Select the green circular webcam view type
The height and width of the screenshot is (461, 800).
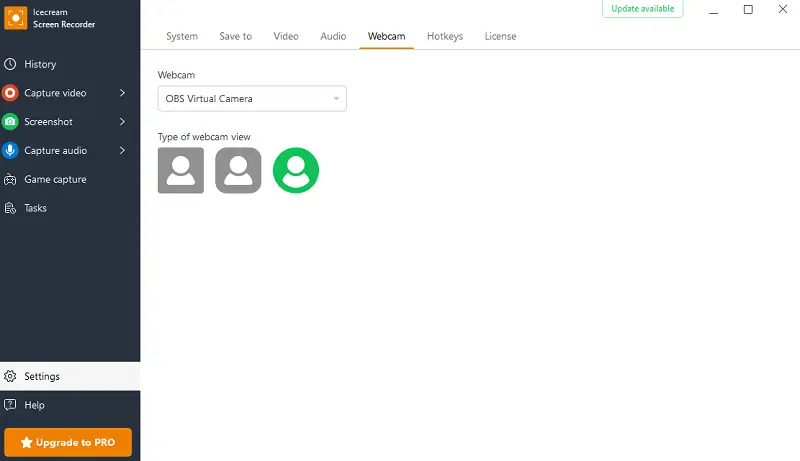(x=296, y=171)
